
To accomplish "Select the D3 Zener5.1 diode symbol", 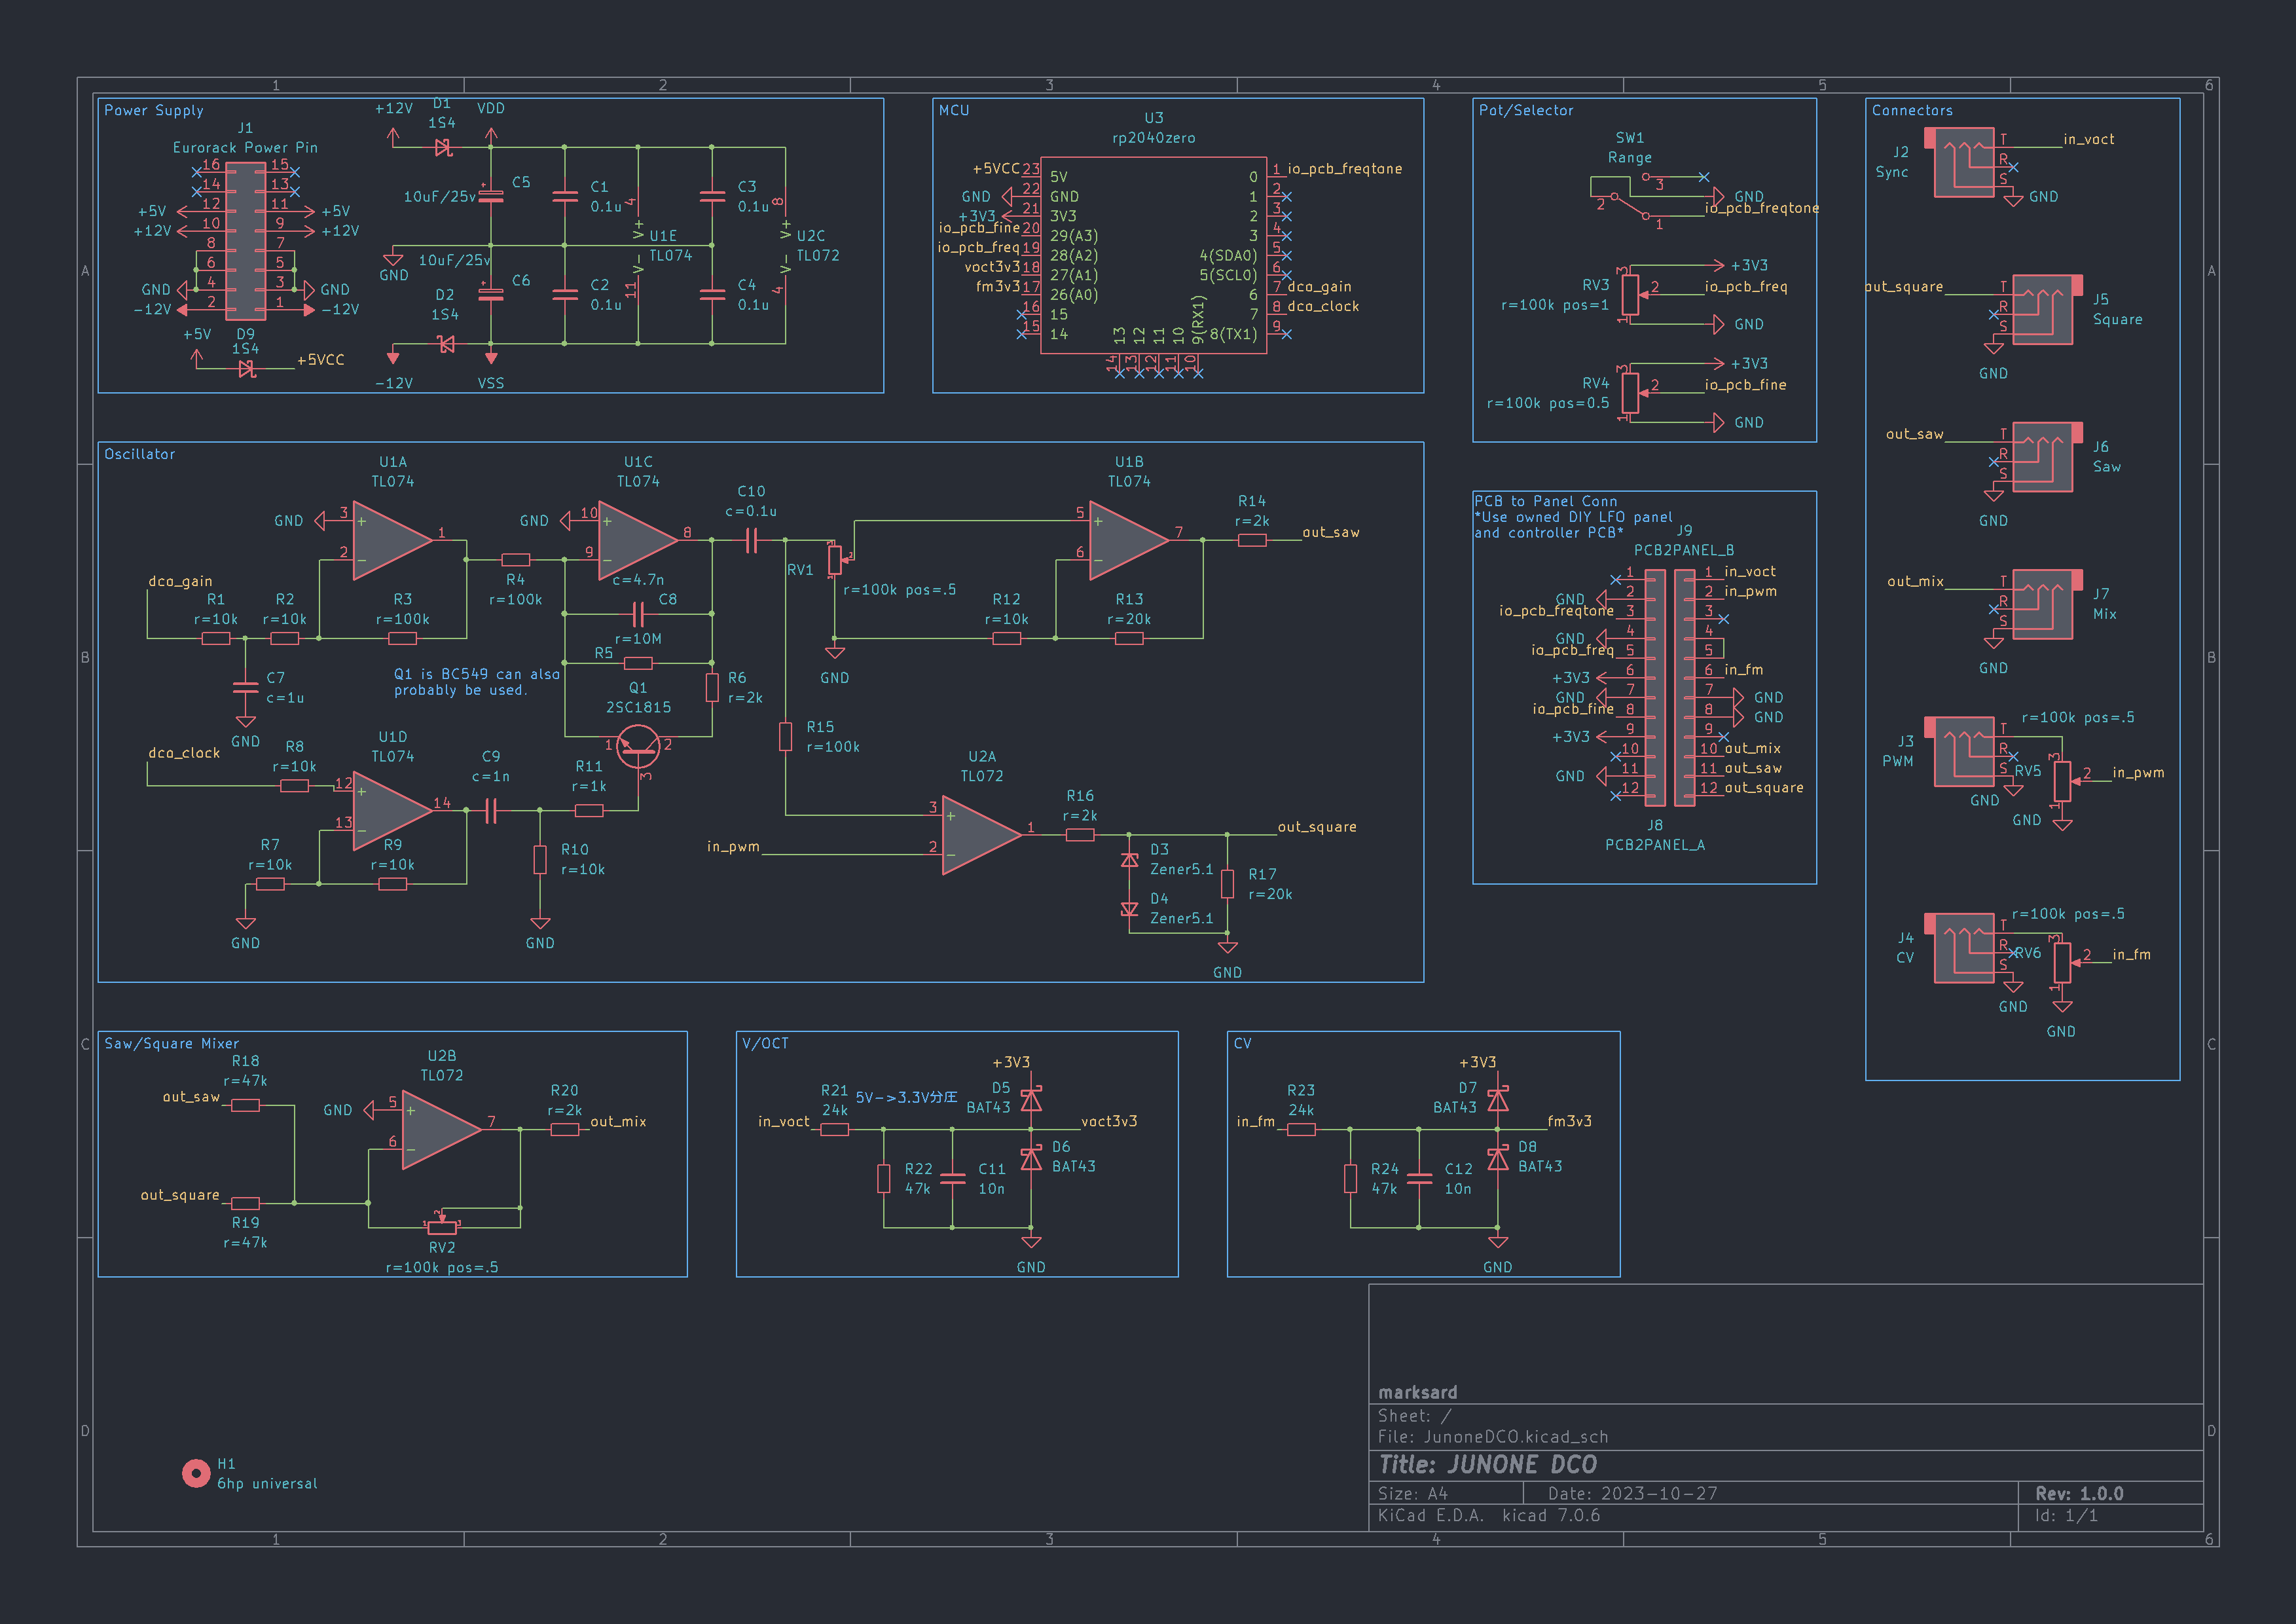I will [x=1129, y=860].
